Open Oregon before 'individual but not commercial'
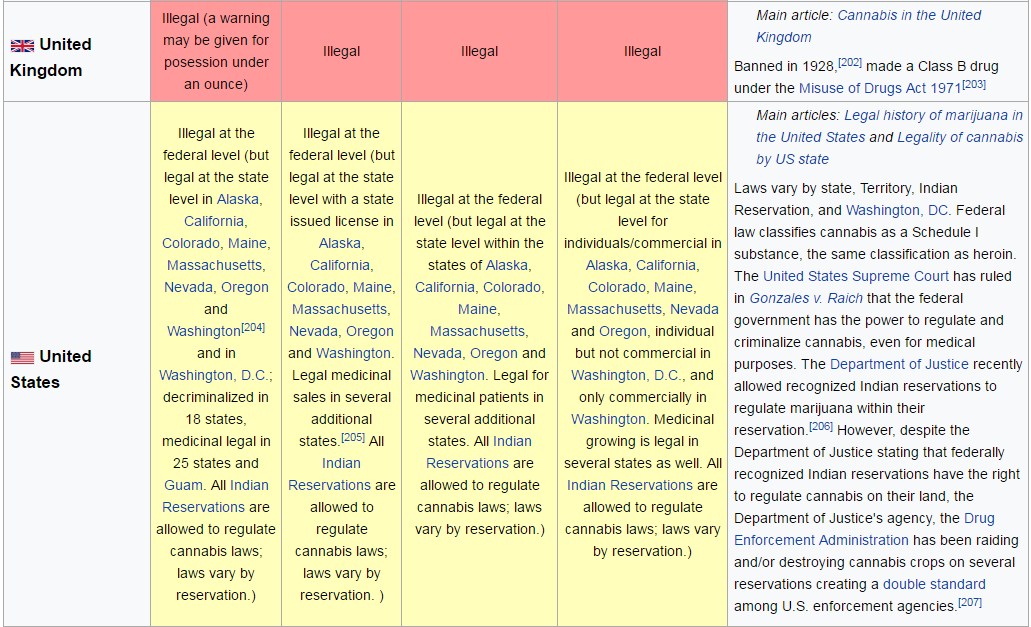Image resolution: width=1031 pixels, height=627 pixels. (x=623, y=331)
